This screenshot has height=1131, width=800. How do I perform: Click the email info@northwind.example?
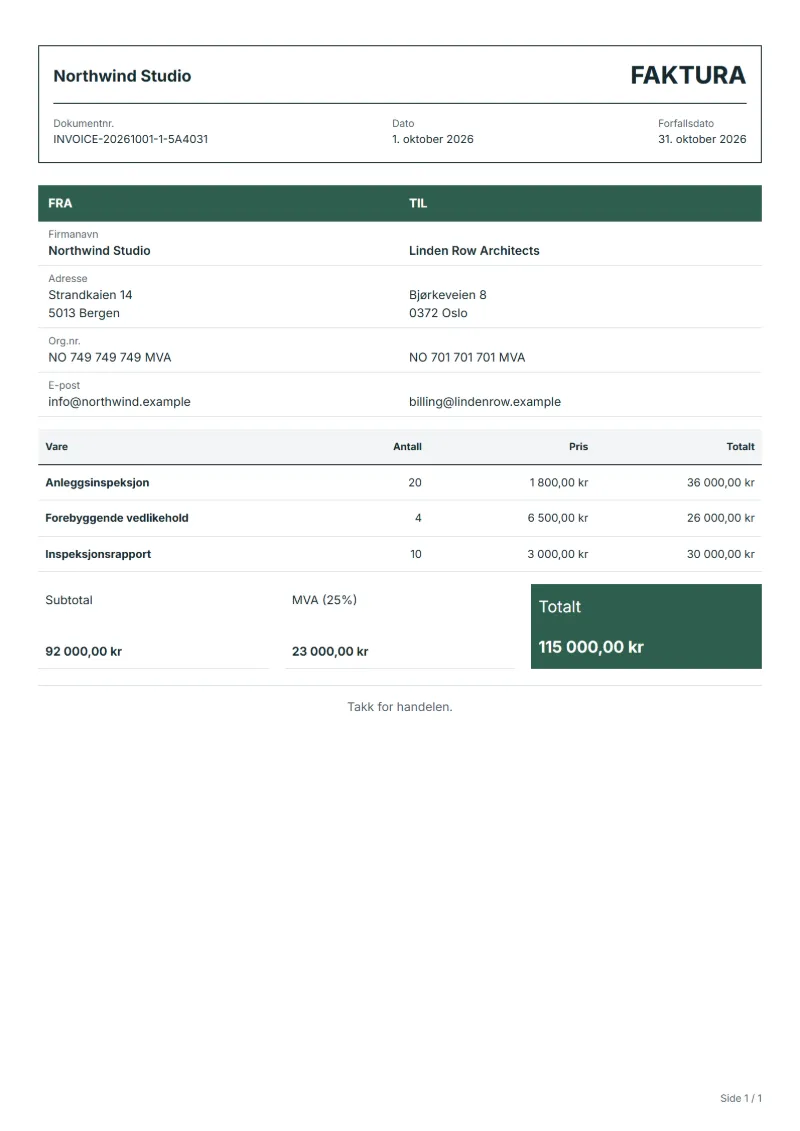(119, 402)
